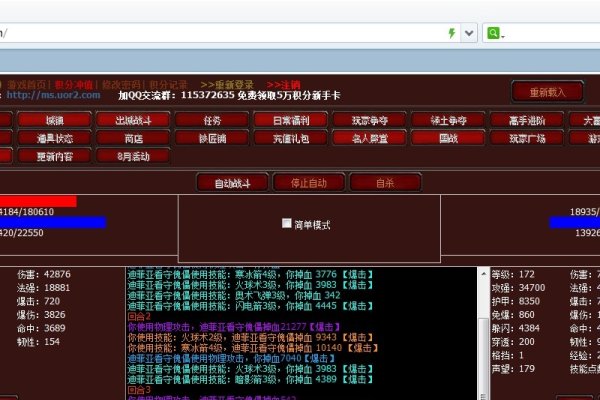Viewport: 600px width, 400px height.
Task: Click the 韧性: 154 stat
Action: click(38, 341)
